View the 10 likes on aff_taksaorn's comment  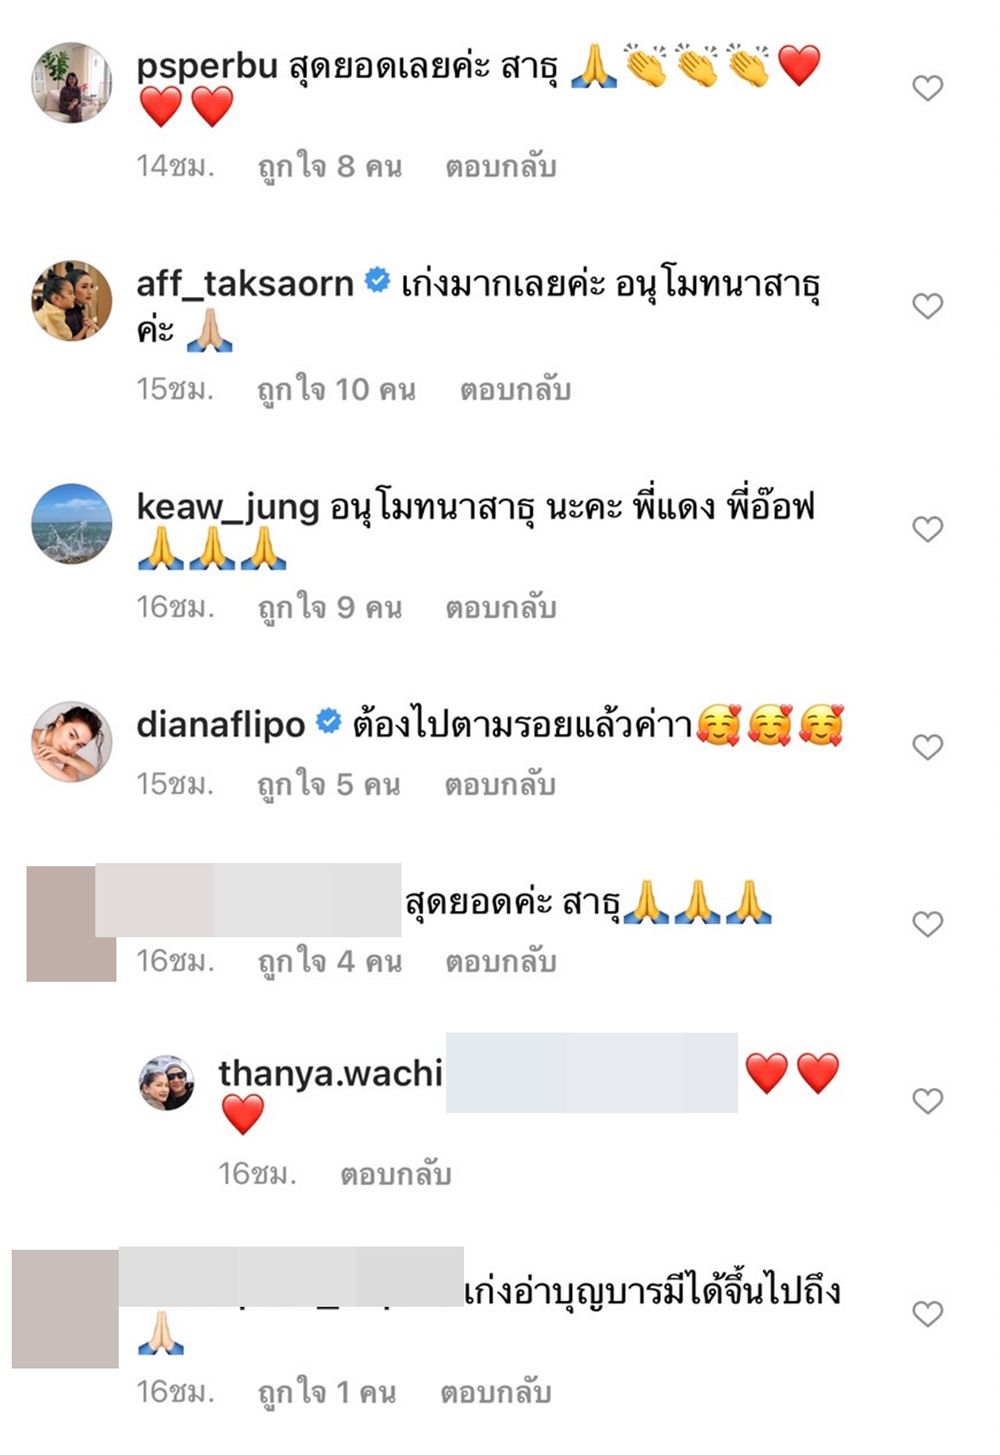336,389
